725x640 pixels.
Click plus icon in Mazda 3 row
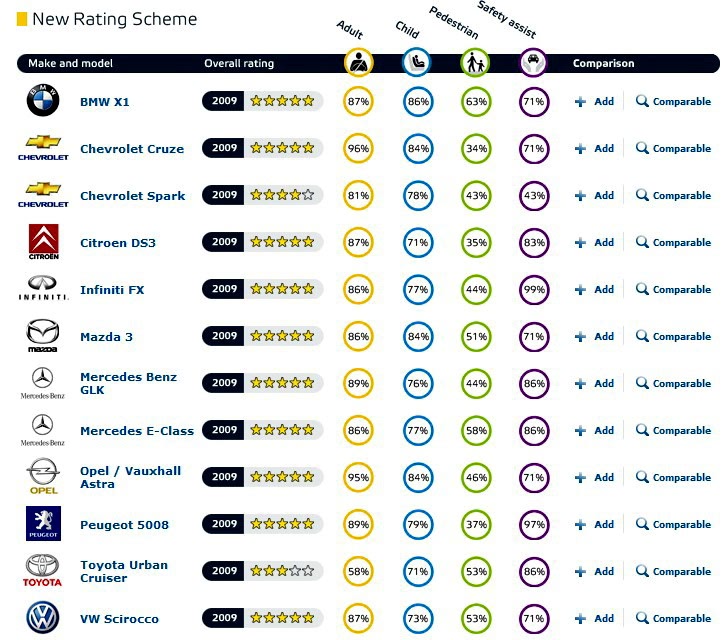580,337
